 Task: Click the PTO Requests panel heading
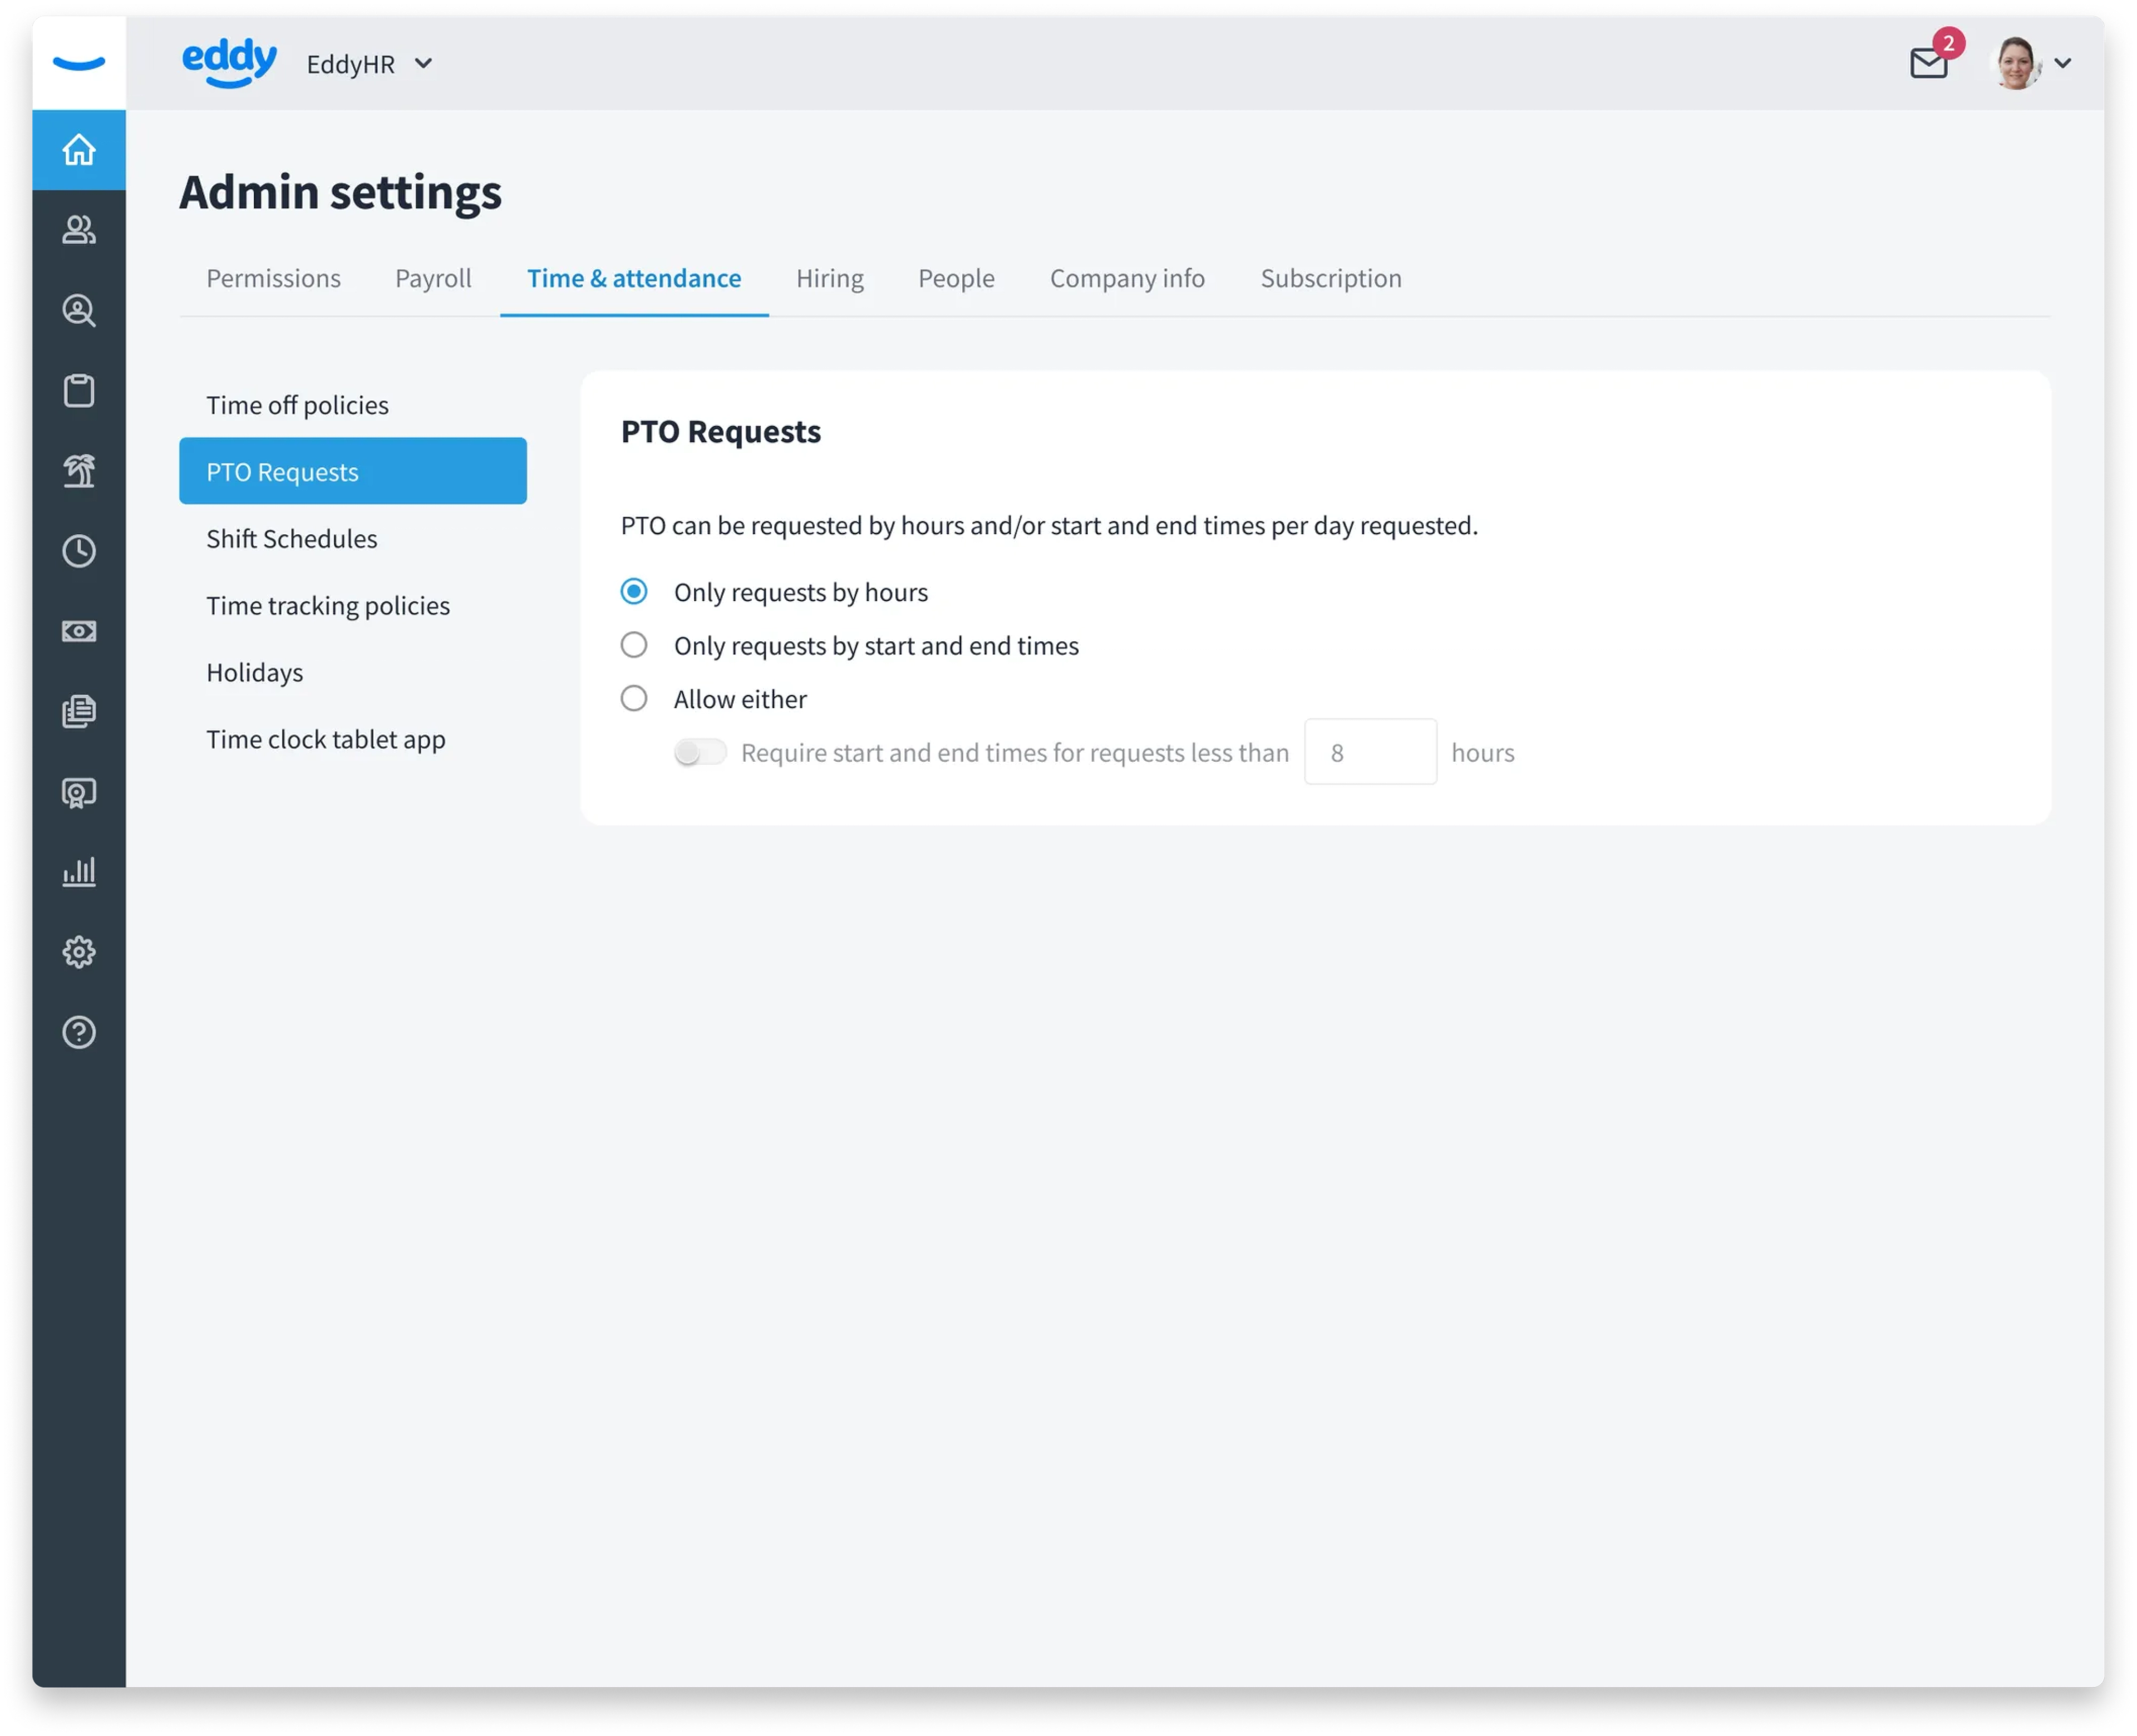click(720, 431)
